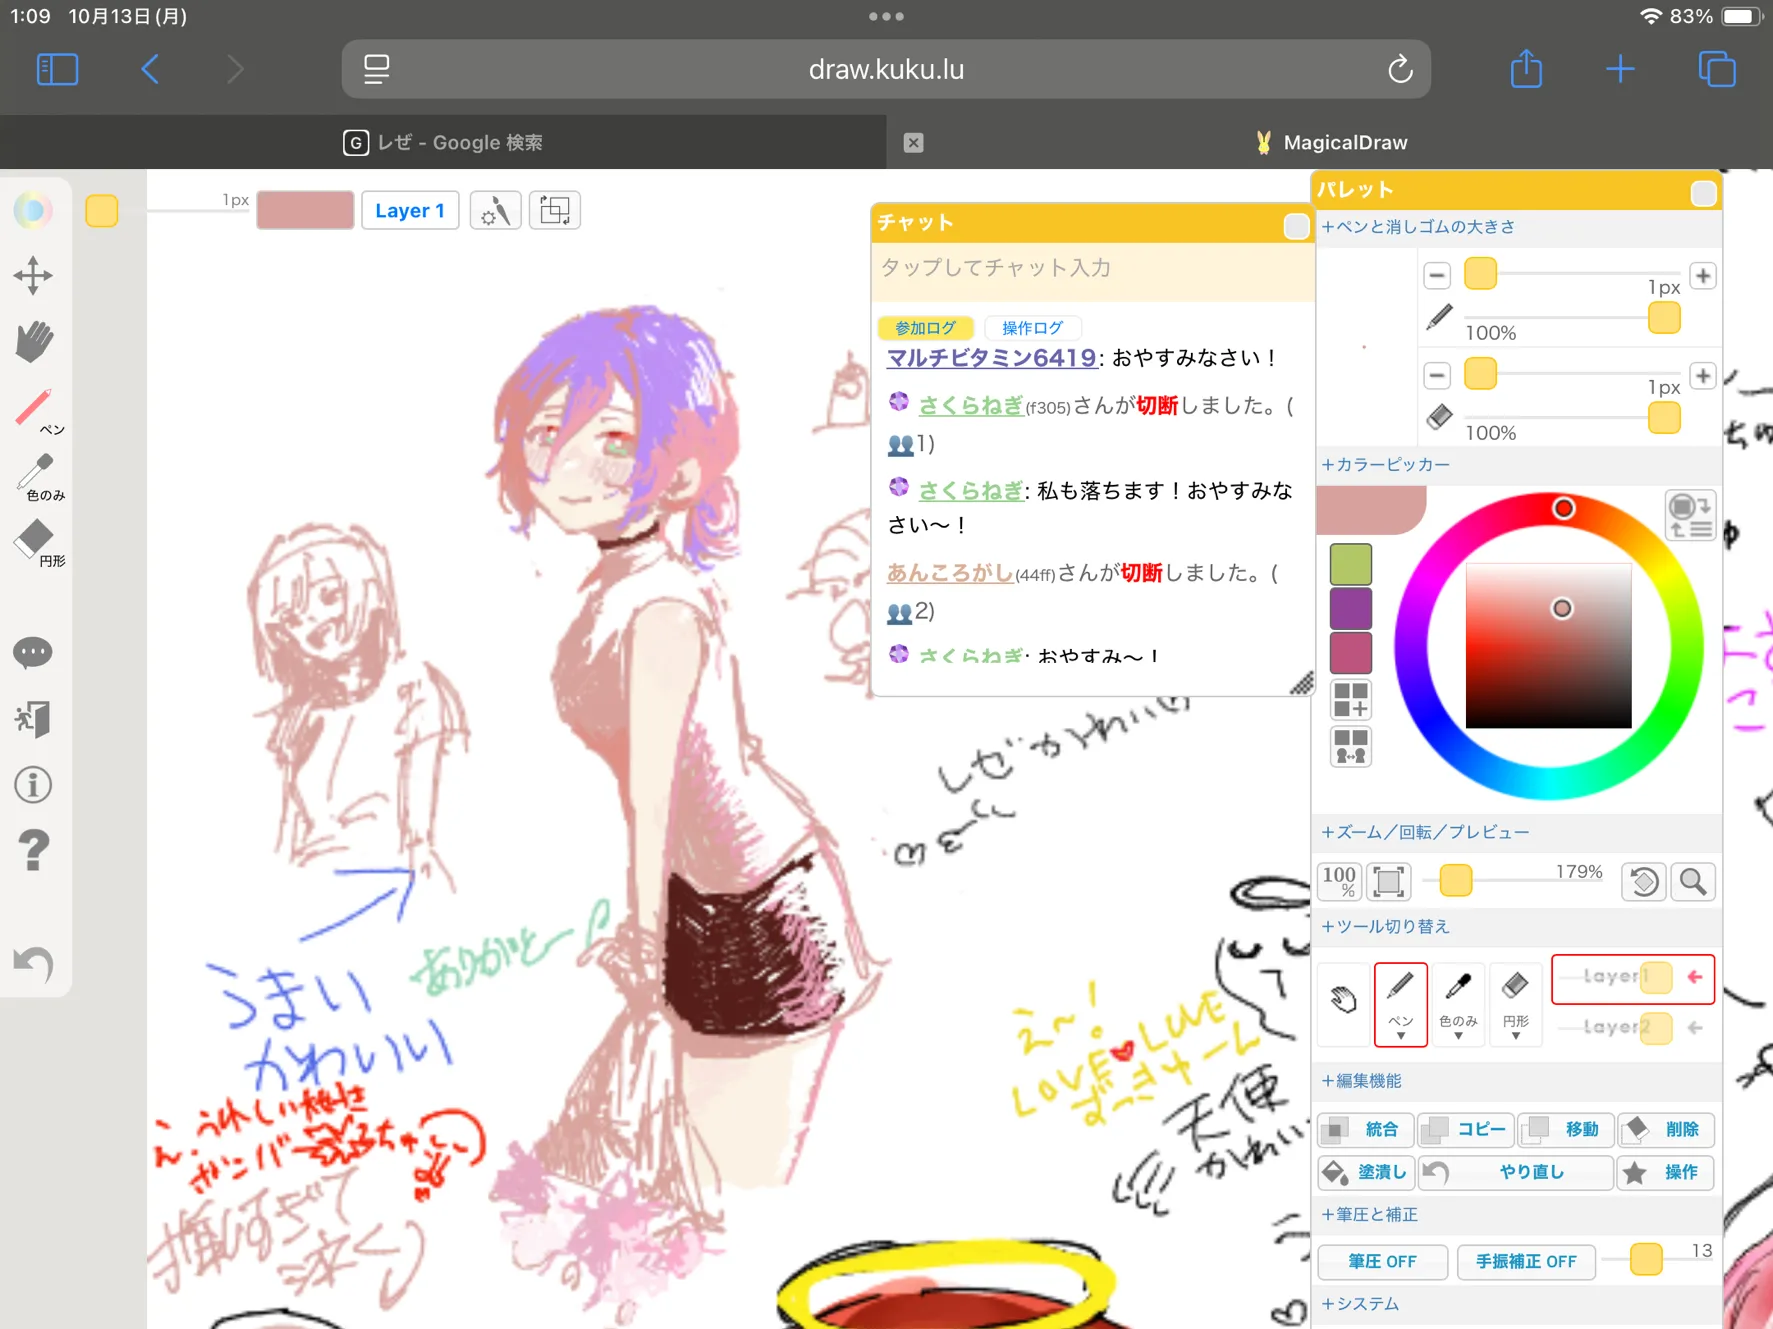
Task: Select the 円形 eraser in left toolbar
Action: (39, 543)
